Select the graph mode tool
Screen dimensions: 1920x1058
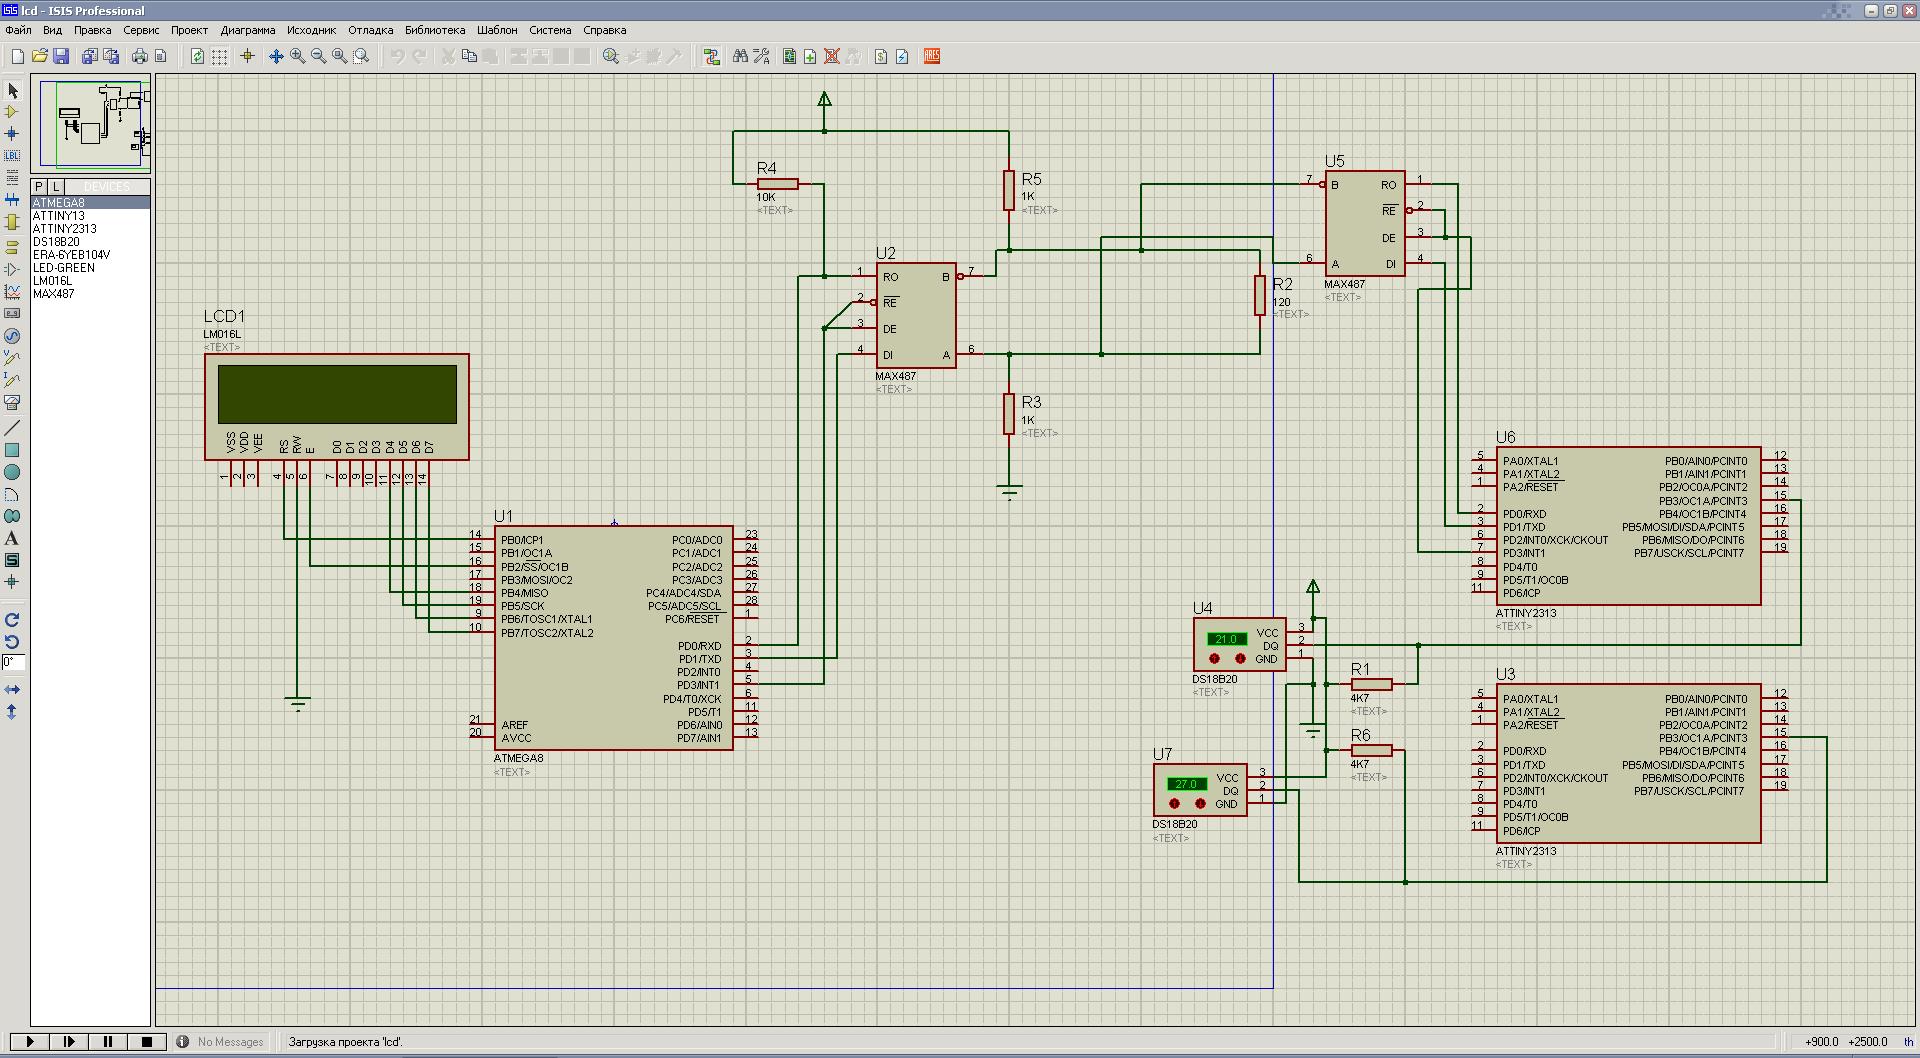(x=12, y=291)
